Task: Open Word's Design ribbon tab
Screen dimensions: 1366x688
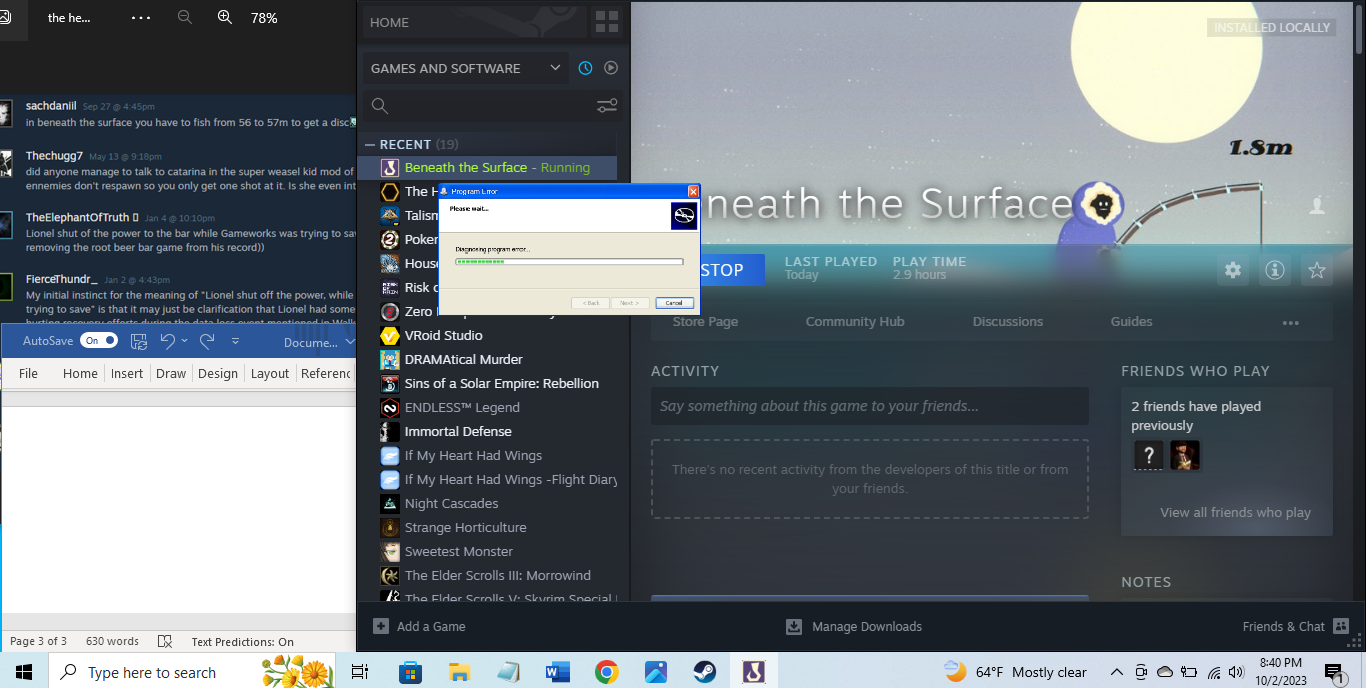Action: click(x=218, y=373)
